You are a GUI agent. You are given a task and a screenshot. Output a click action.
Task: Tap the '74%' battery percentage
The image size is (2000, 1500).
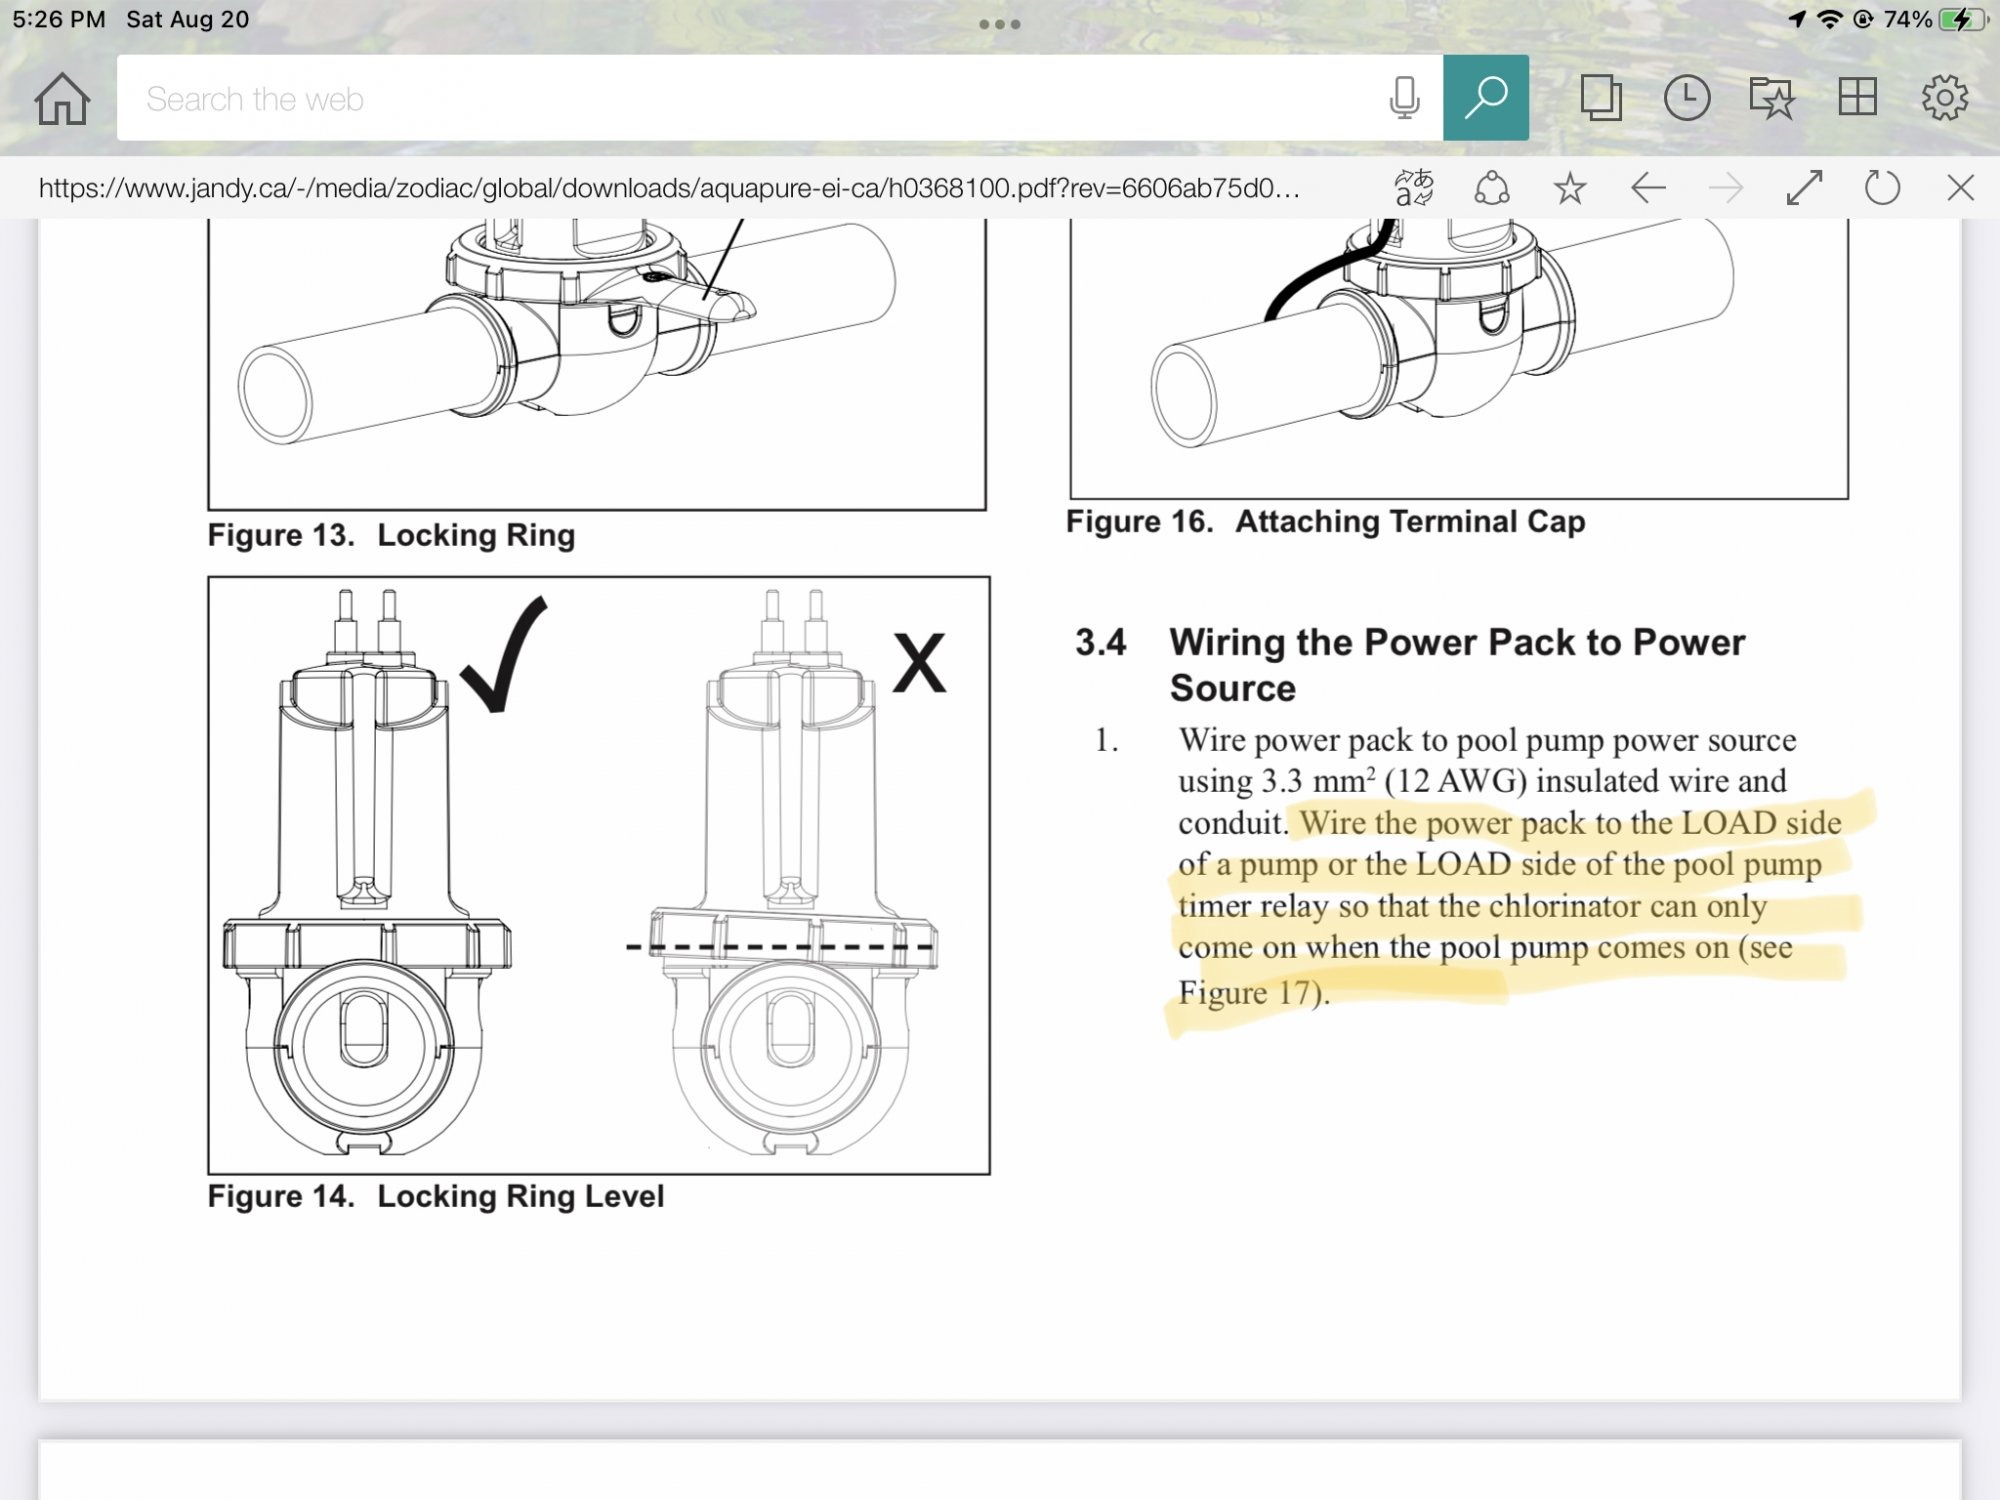click(x=1907, y=19)
